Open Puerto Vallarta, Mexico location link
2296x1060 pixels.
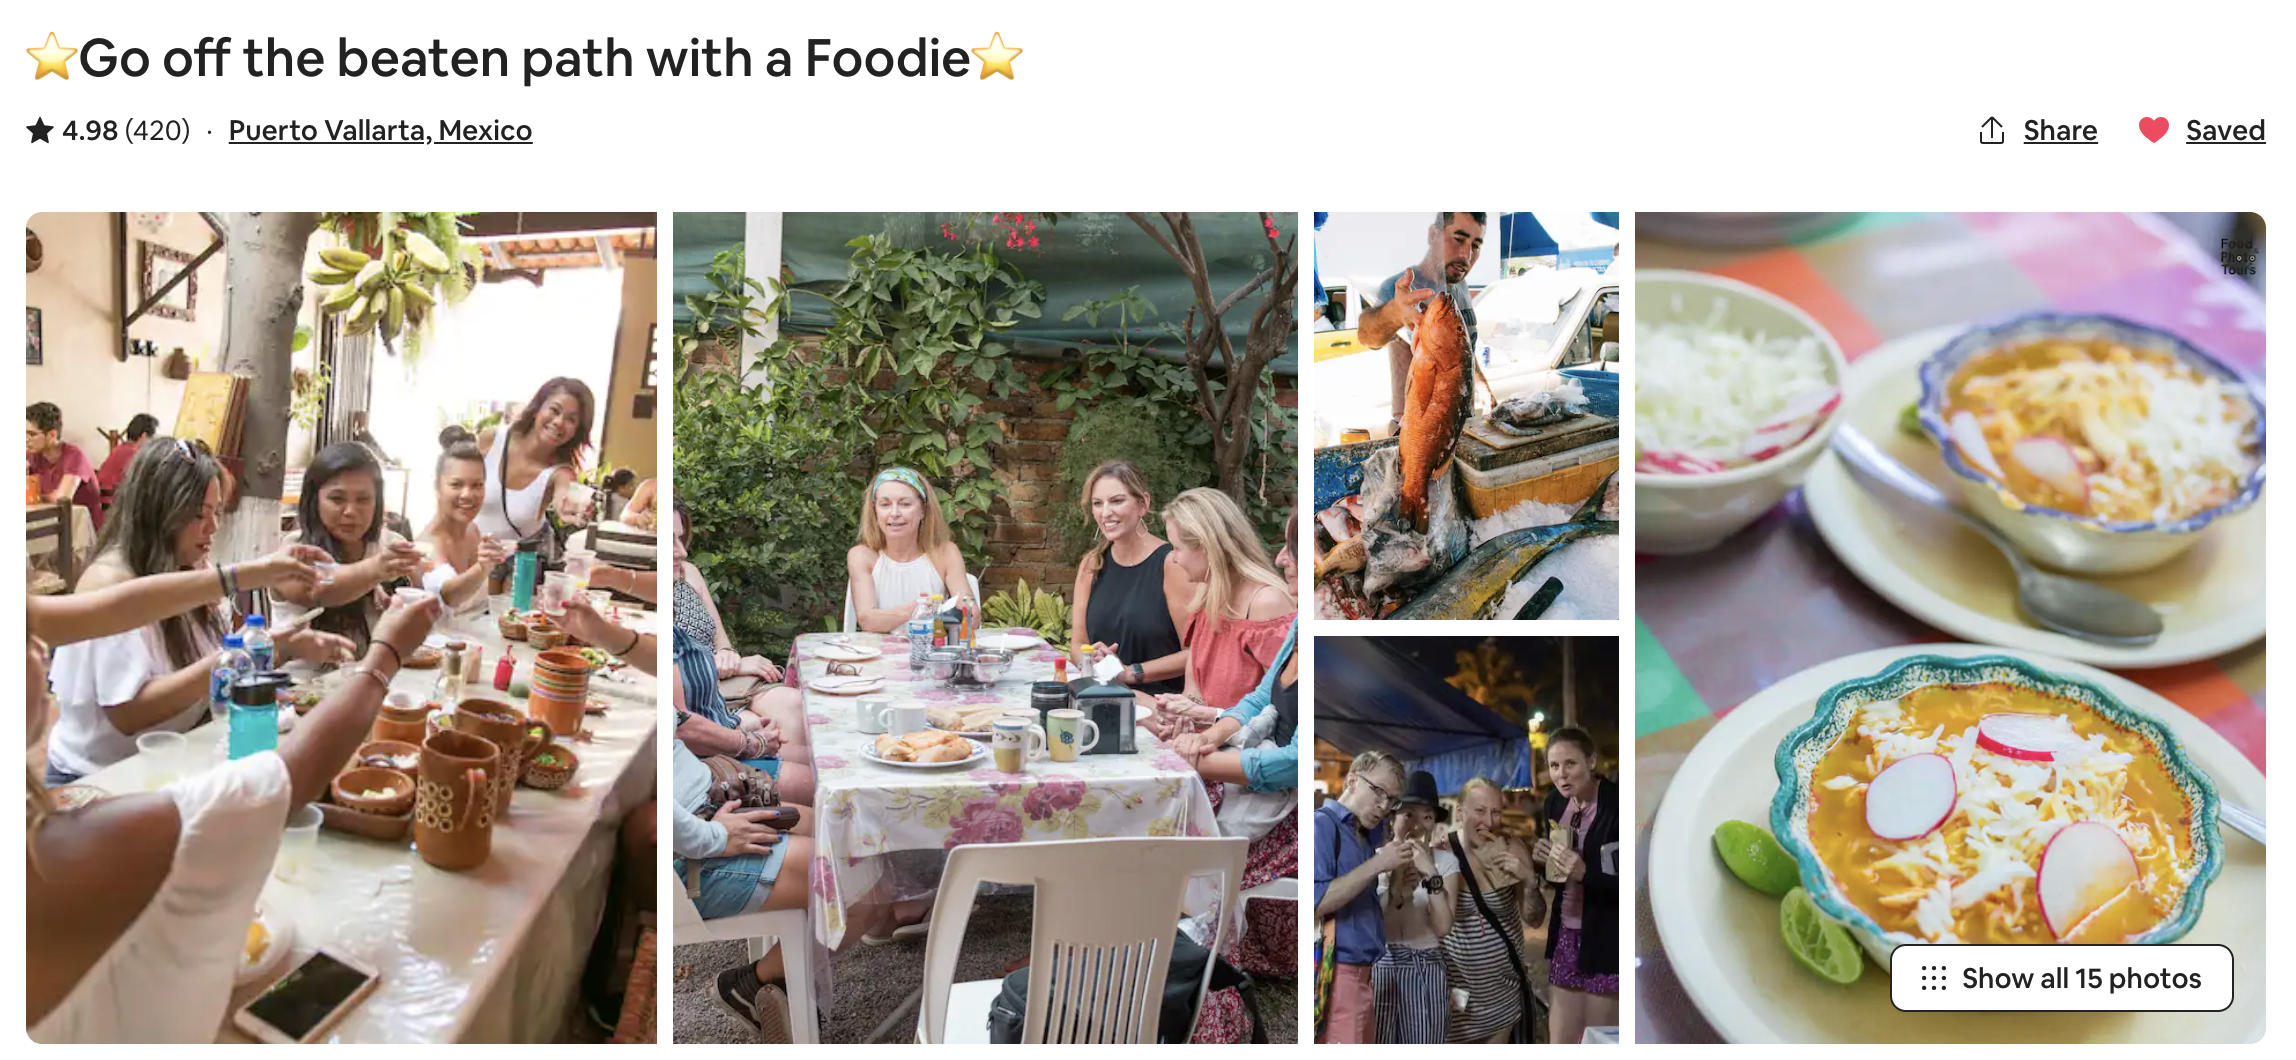click(380, 131)
